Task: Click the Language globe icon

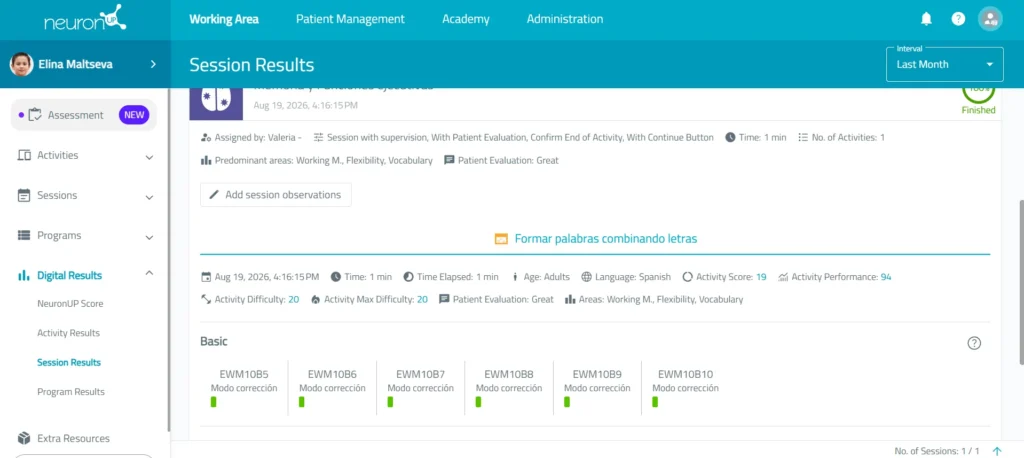Action: [x=586, y=277]
